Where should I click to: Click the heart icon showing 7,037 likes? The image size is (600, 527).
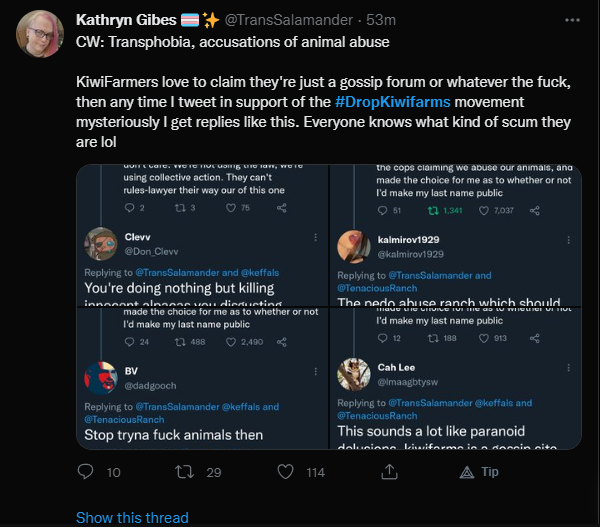pos(486,210)
